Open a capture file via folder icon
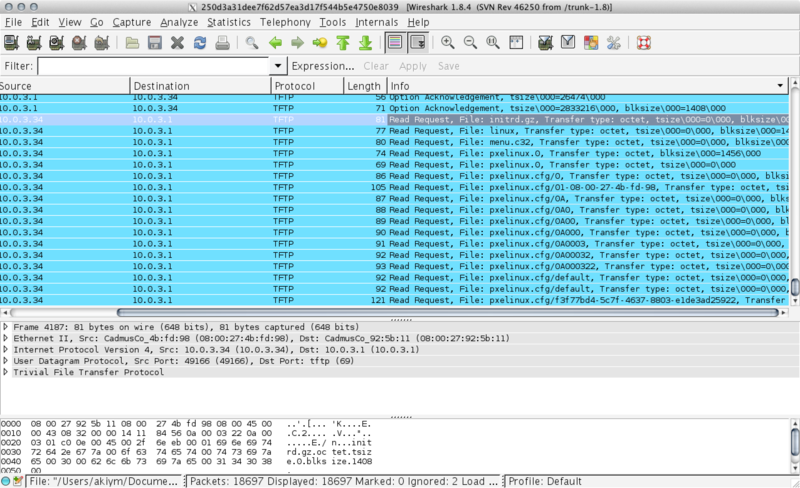The height and width of the screenshot is (488, 800). click(132, 43)
